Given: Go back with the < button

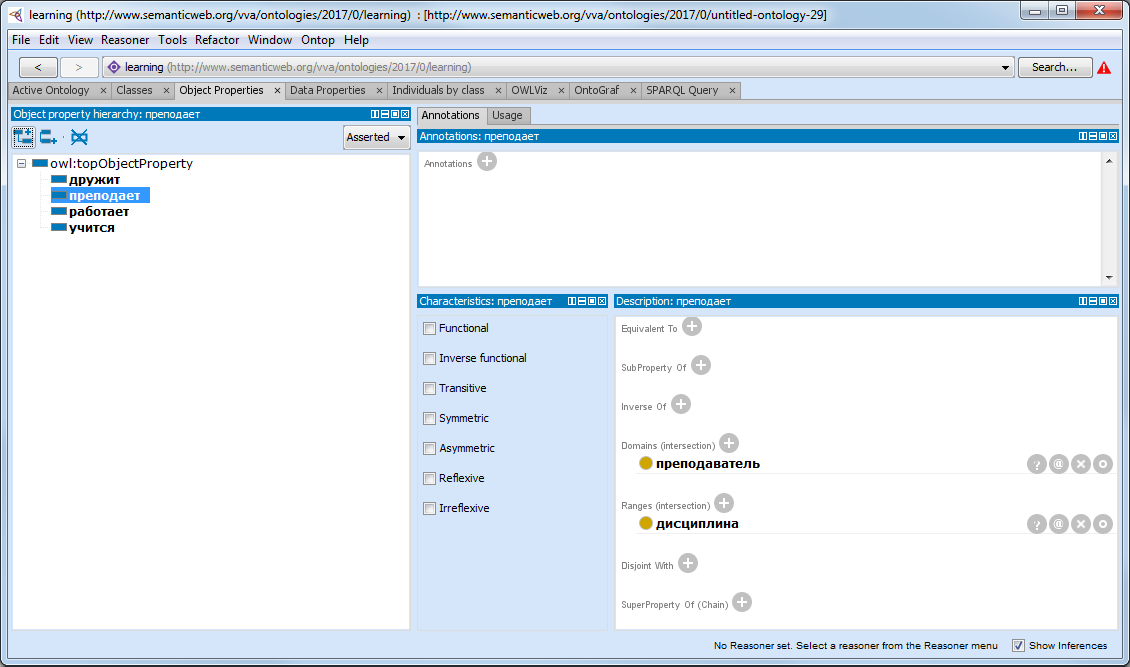Looking at the screenshot, I should (38, 67).
